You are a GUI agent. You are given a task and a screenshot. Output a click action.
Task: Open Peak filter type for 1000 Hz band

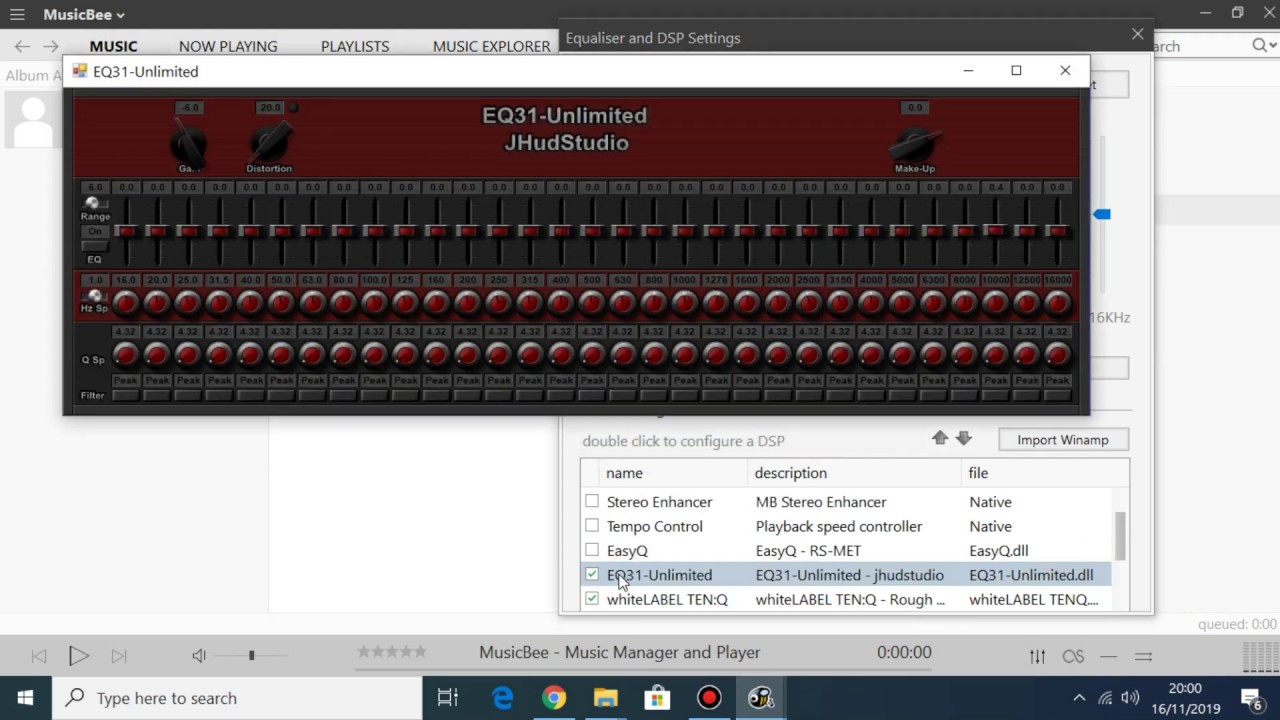coord(685,380)
